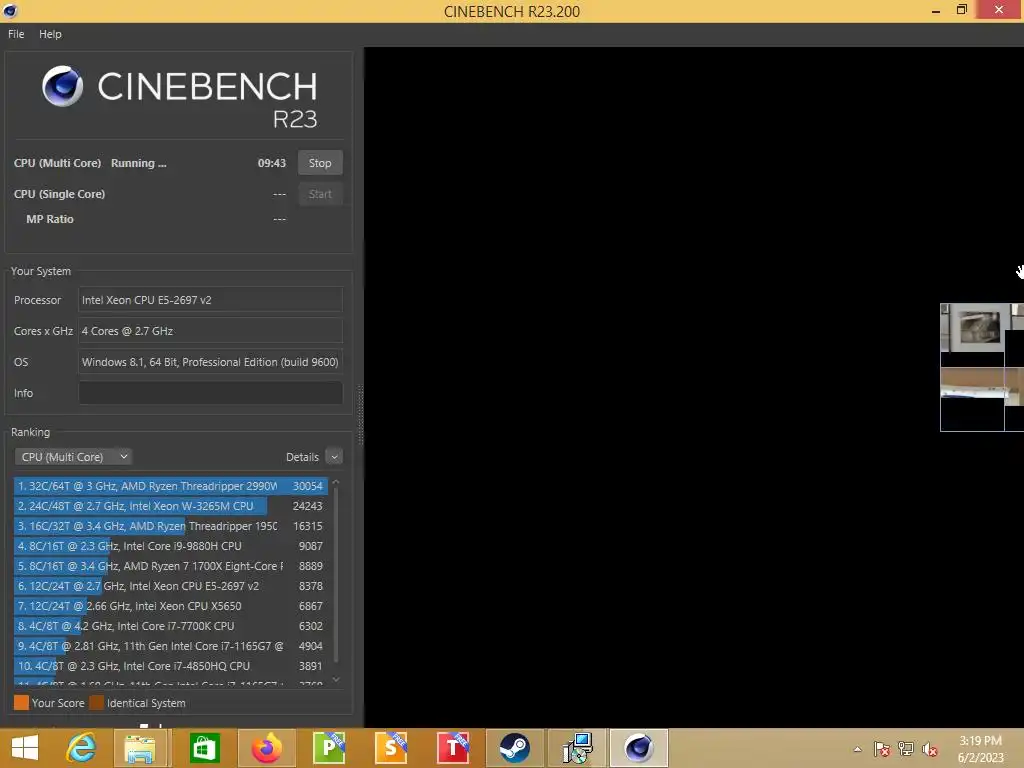Click the muted volume tray icon
Image resolution: width=1024 pixels, height=768 pixels.
coord(929,749)
